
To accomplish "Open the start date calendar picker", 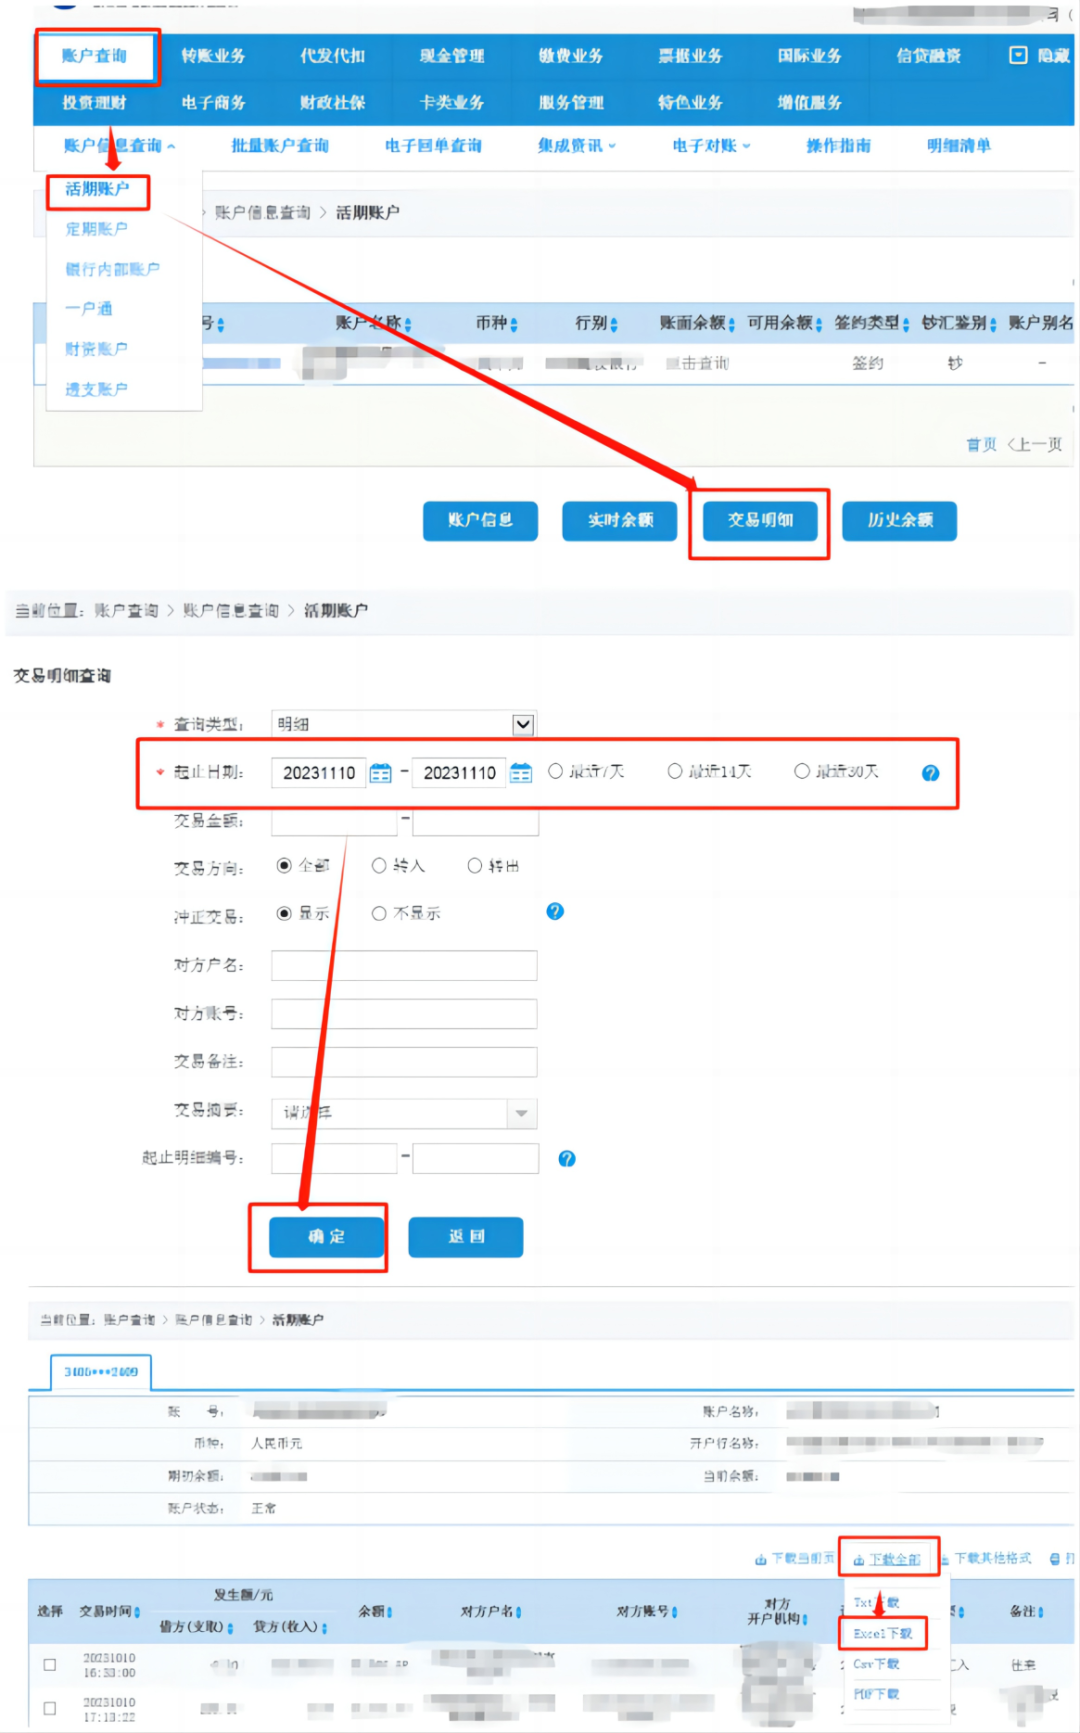I will click(x=381, y=773).
